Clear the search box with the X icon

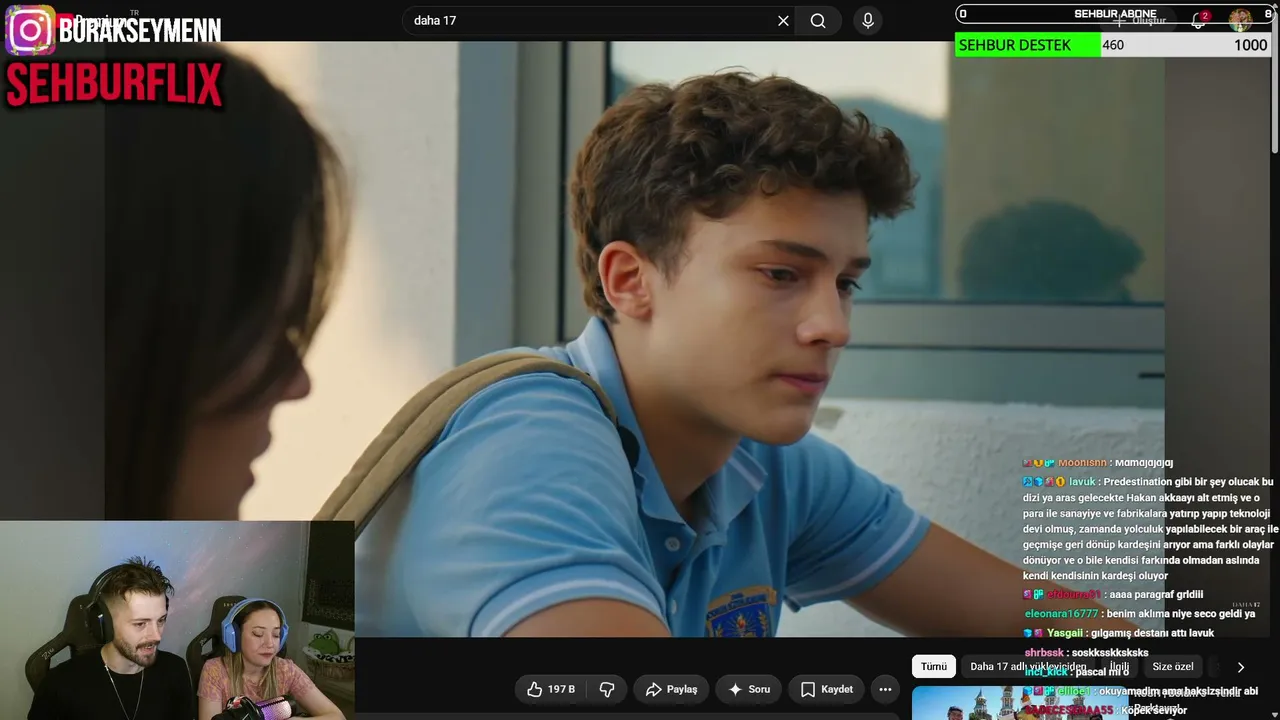(x=783, y=21)
